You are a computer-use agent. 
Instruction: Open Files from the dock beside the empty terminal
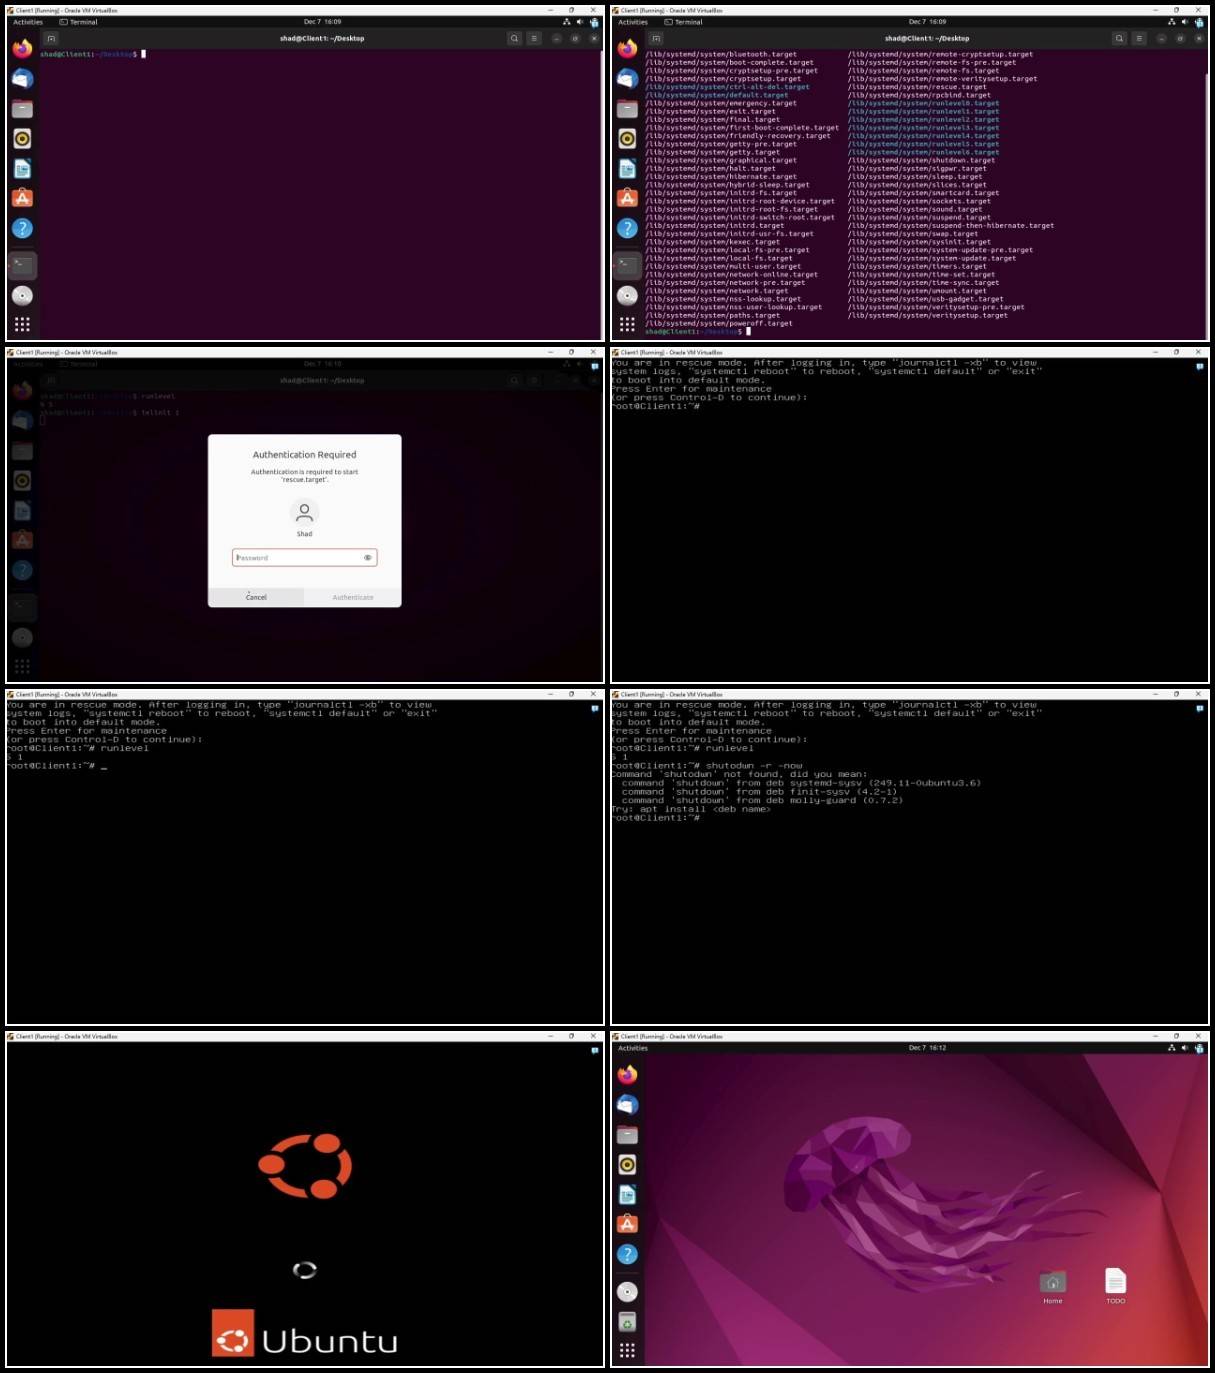coord(22,109)
